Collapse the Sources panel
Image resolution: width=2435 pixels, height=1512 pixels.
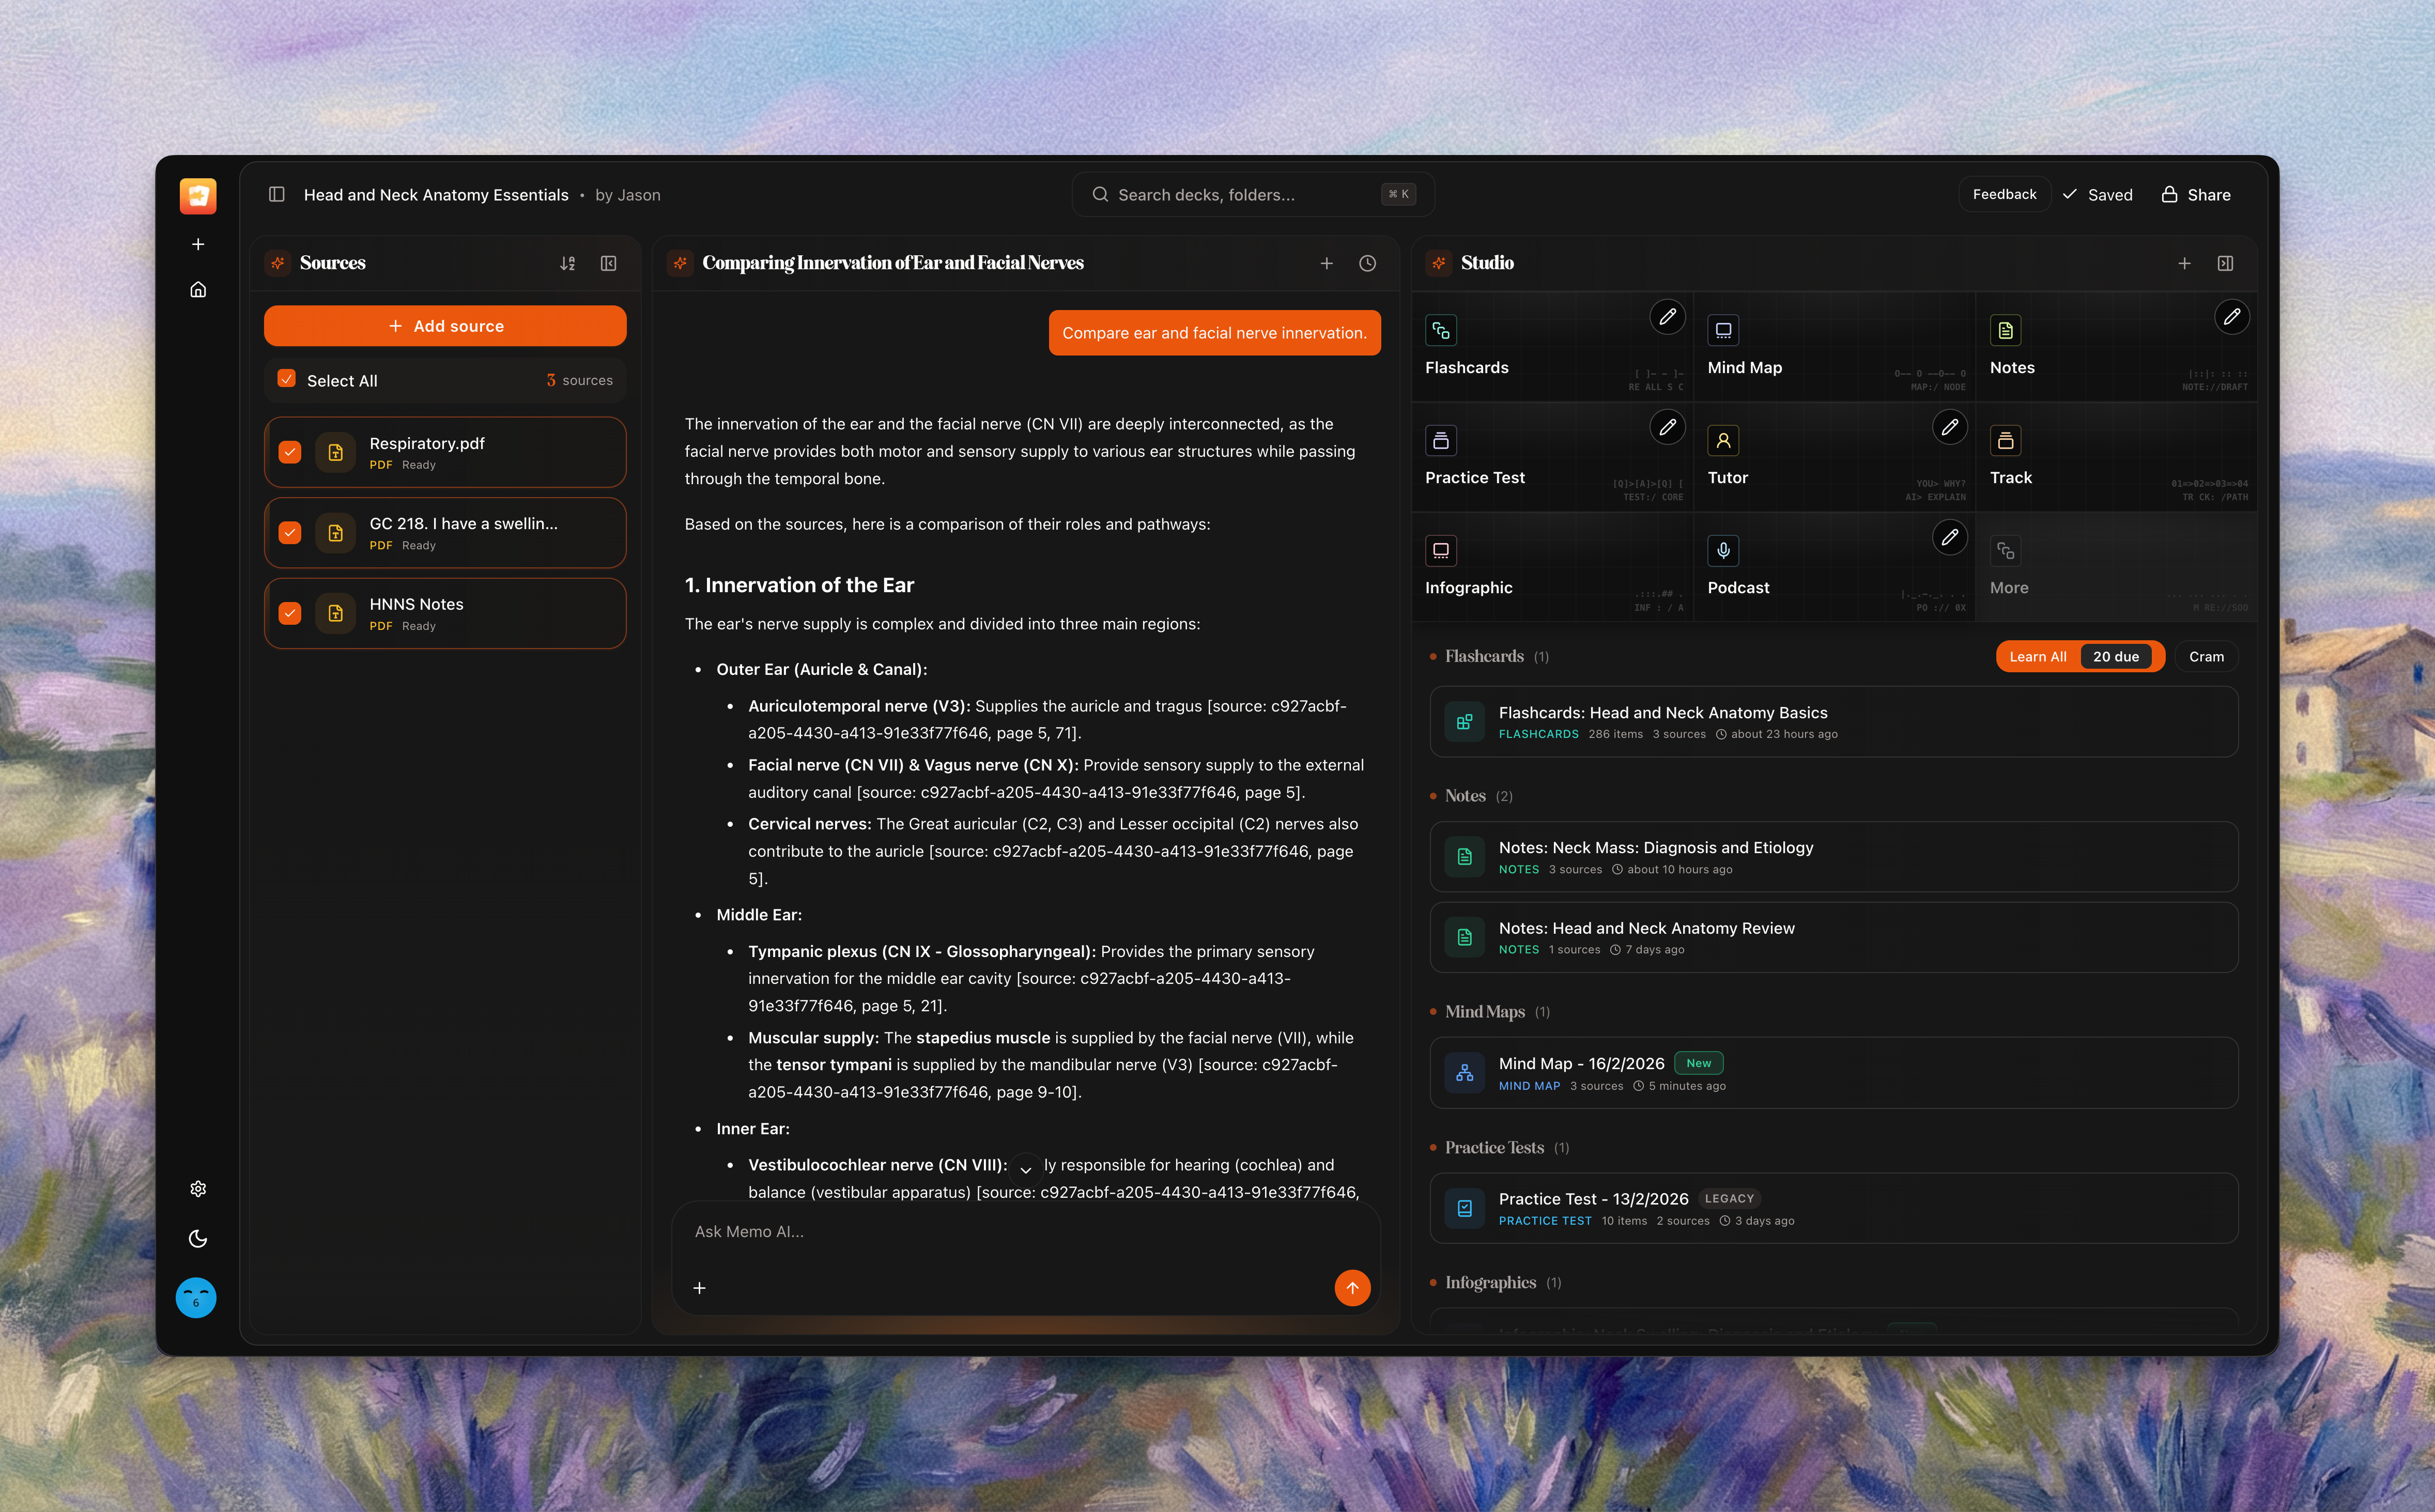(x=608, y=263)
